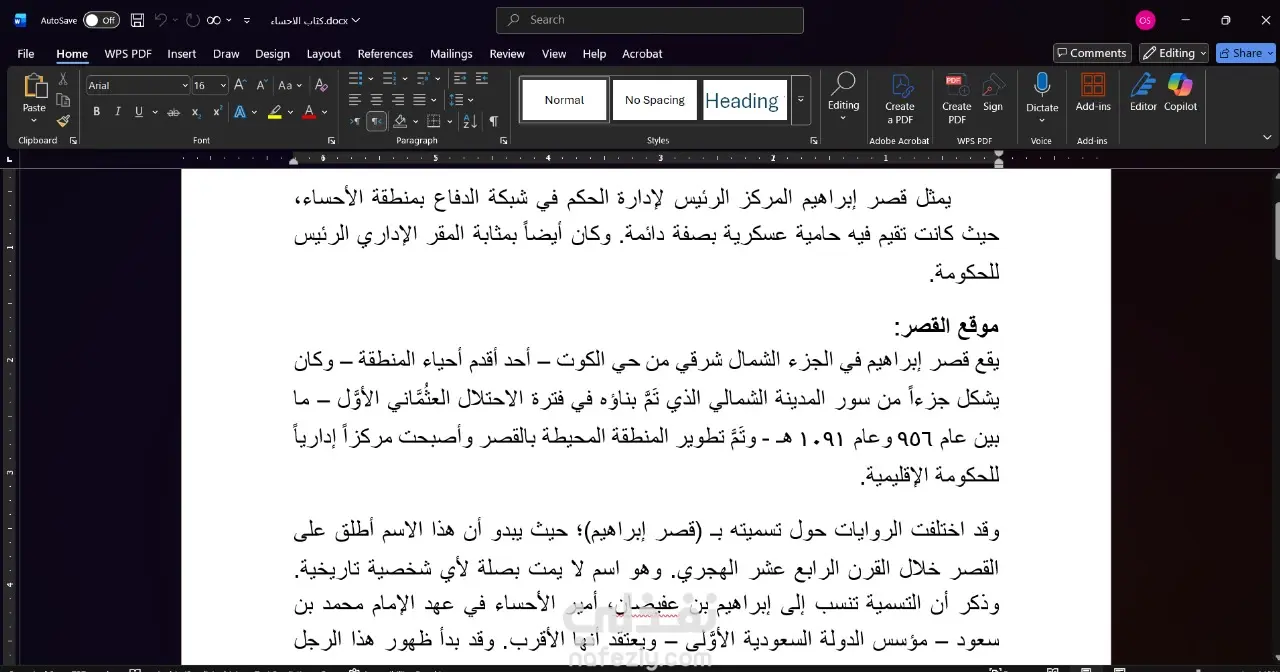Viewport: 1280px width, 672px height.
Task: Select the Format Painter brush
Action: (x=63, y=121)
